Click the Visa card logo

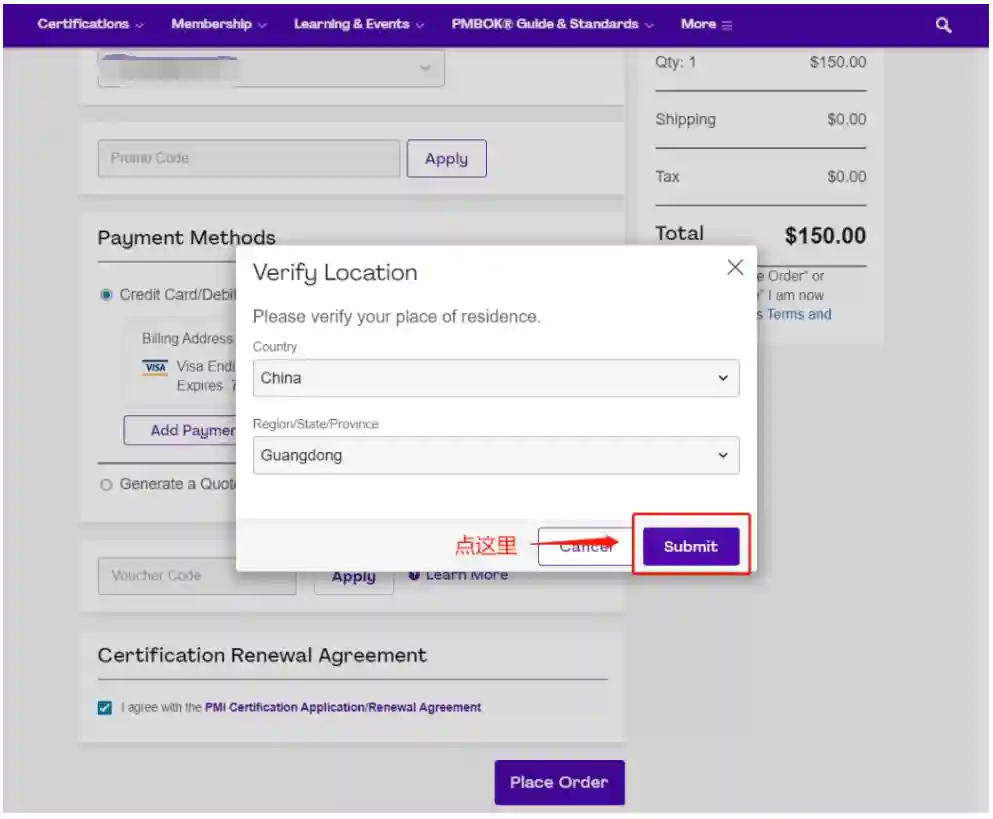click(155, 367)
